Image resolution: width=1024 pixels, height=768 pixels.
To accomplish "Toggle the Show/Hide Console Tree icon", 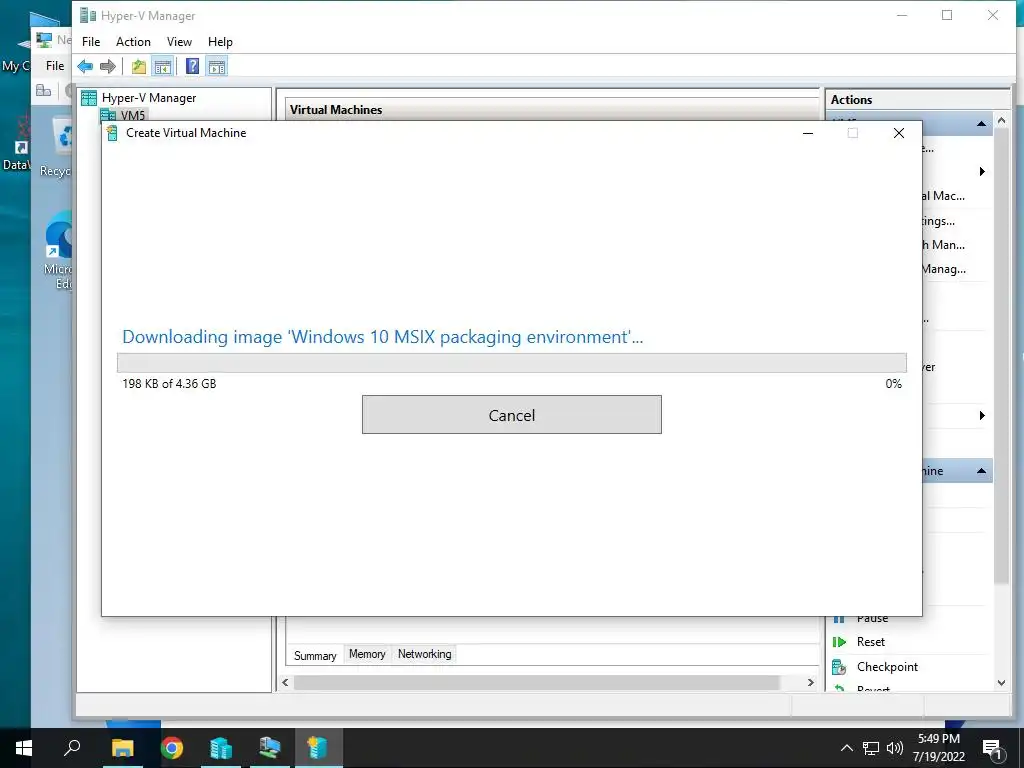I will coord(162,66).
